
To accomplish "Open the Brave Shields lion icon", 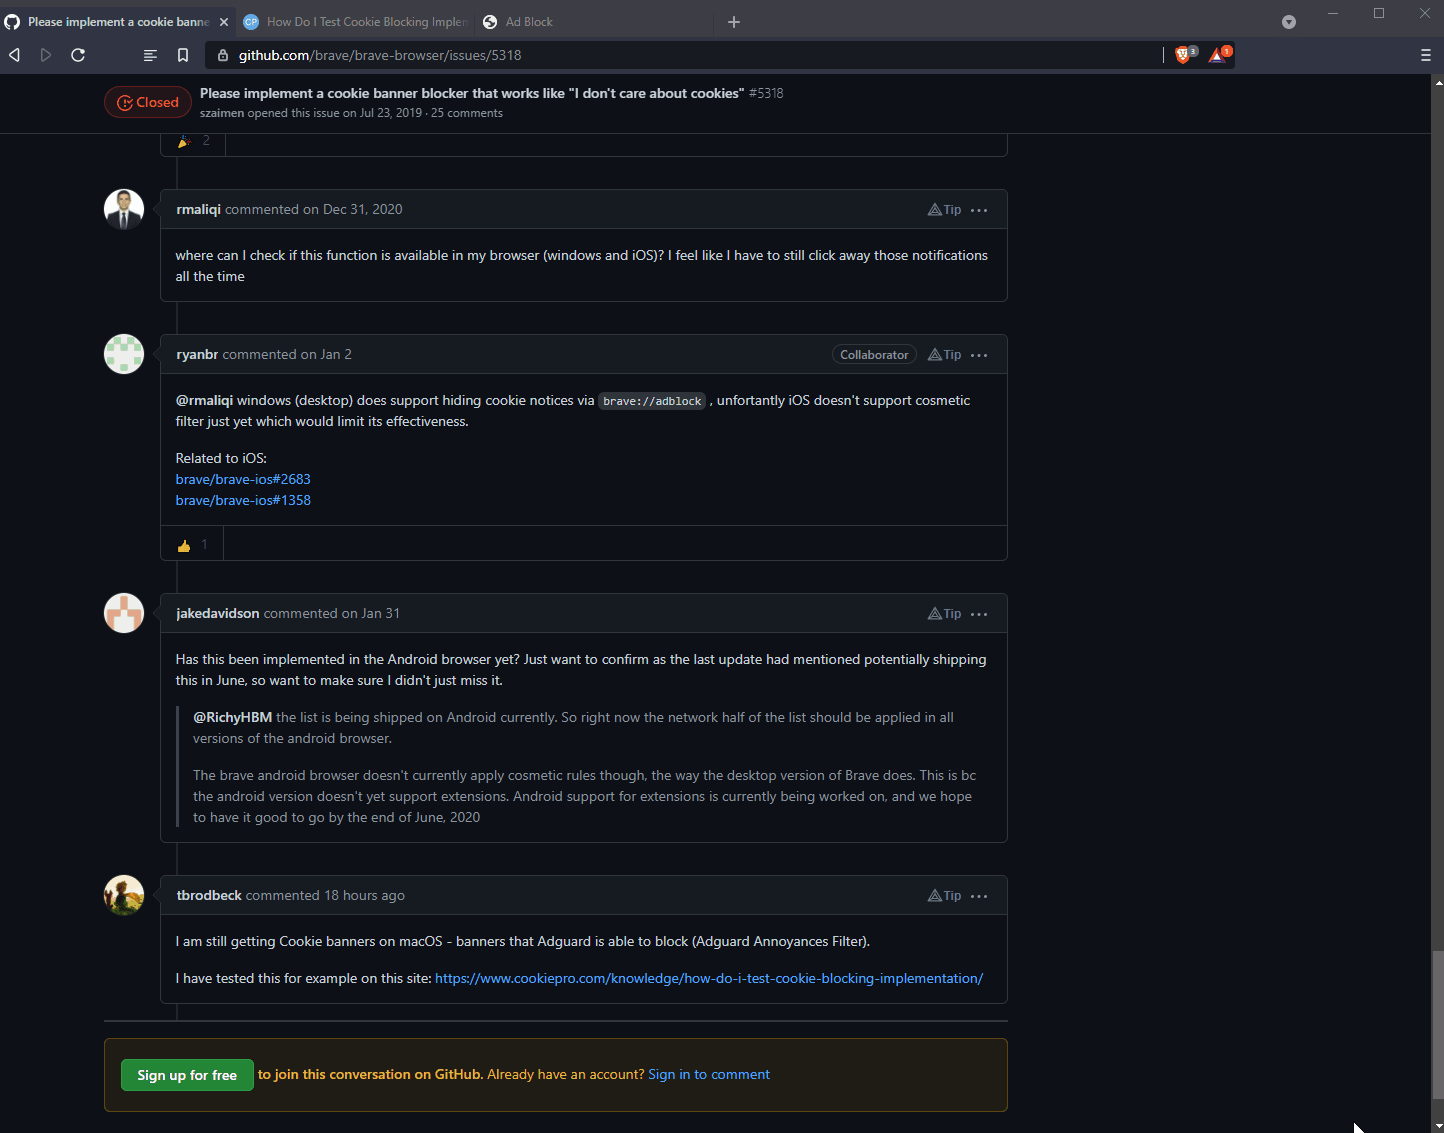I will (1185, 55).
